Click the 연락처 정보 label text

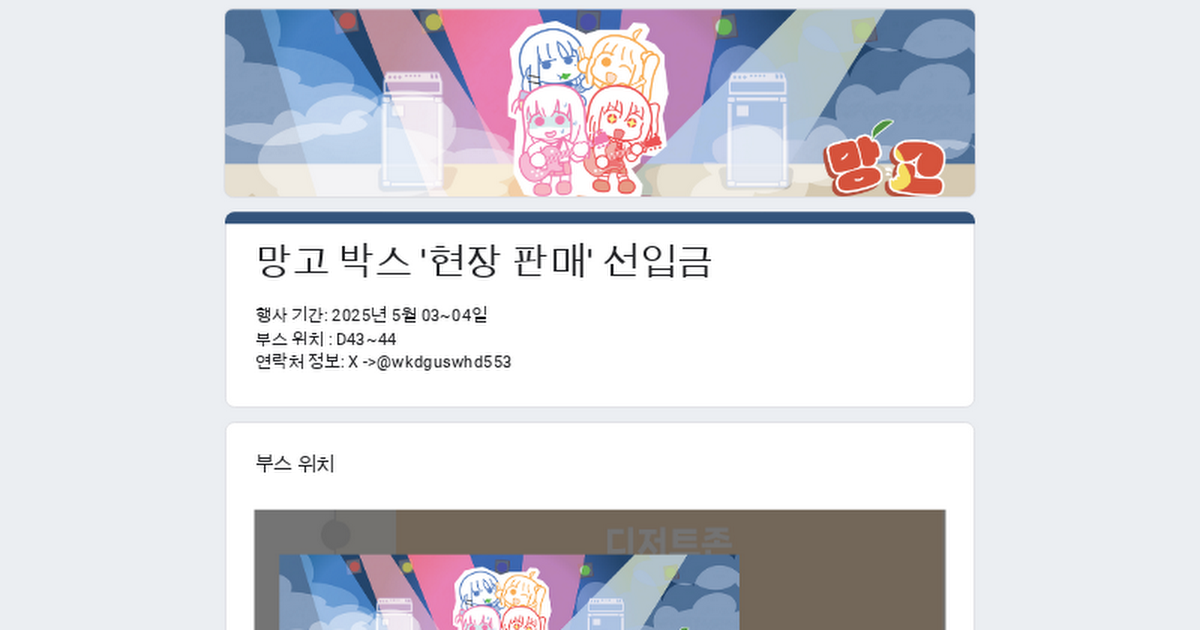click(x=300, y=362)
